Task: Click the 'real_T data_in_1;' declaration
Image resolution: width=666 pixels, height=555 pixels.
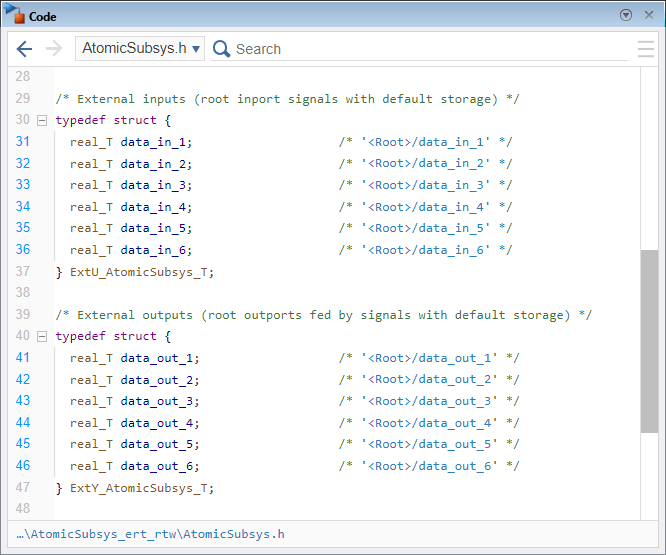Action: coord(131,142)
